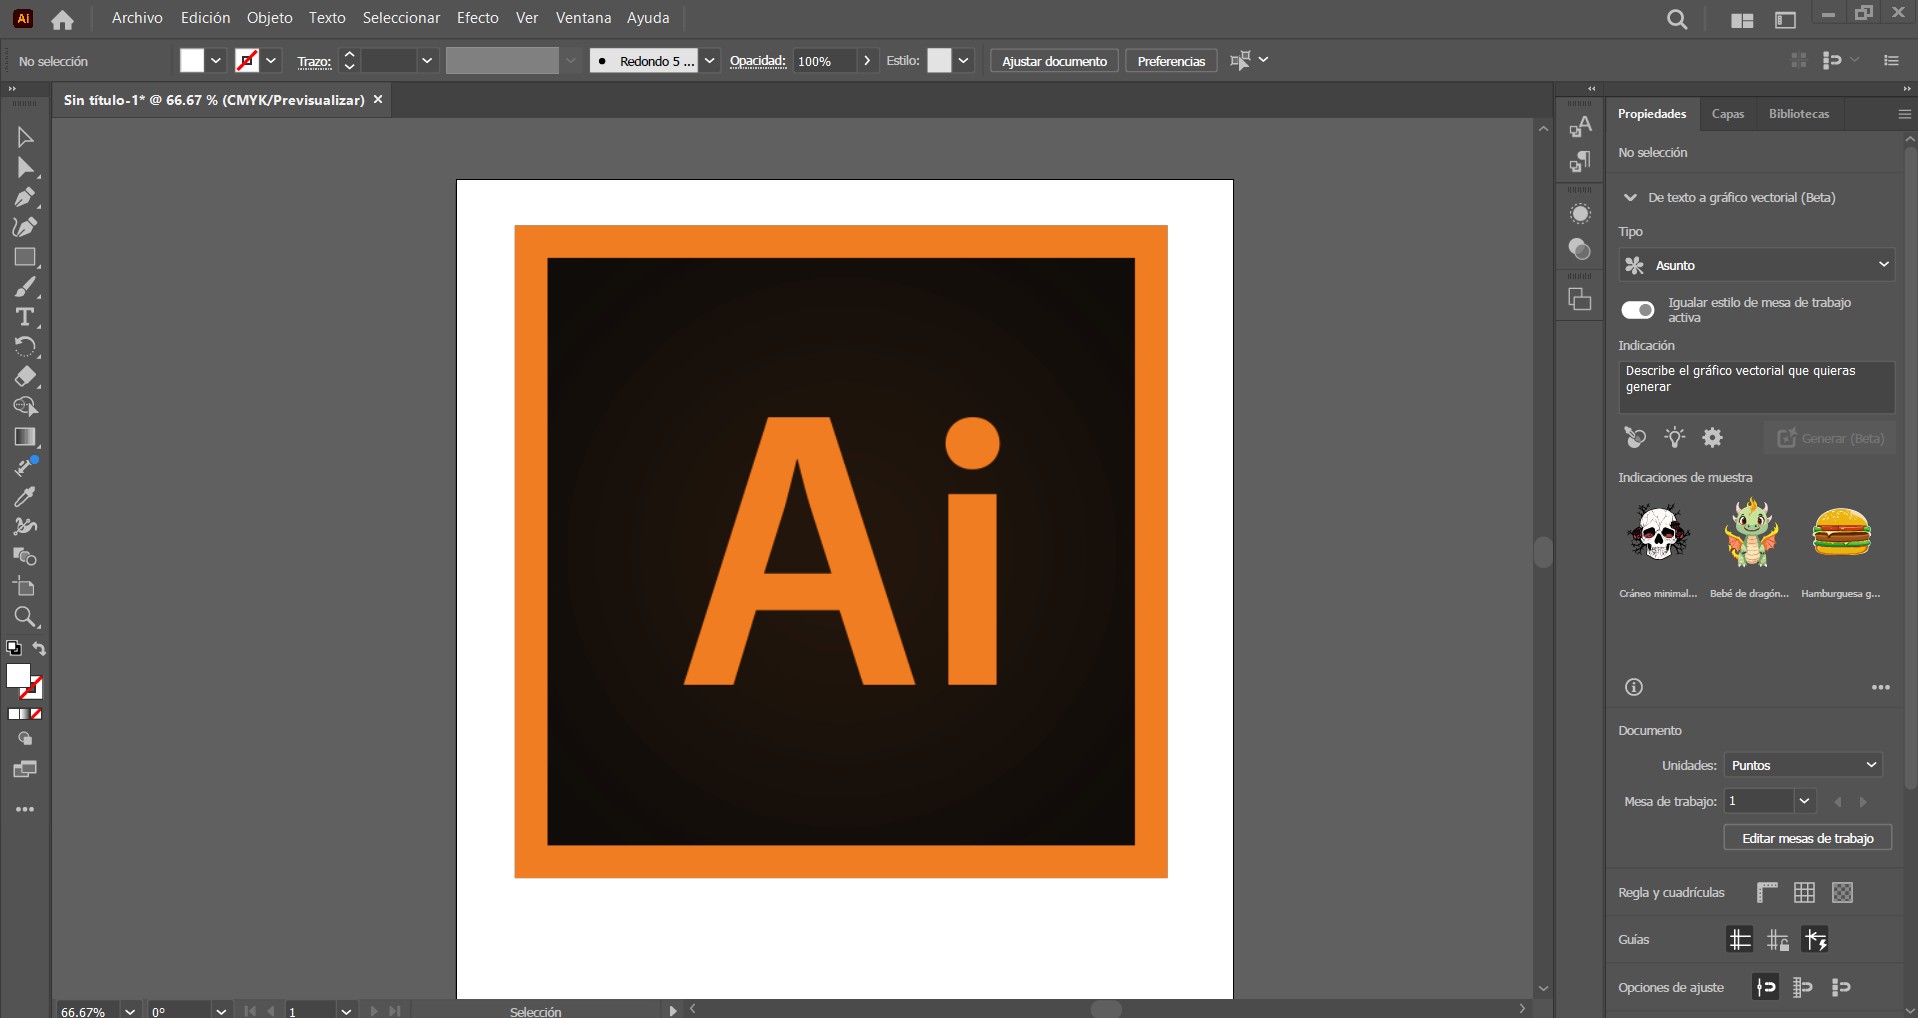Switch to the Bibliotecas tab
The image size is (1918, 1018).
click(1799, 114)
